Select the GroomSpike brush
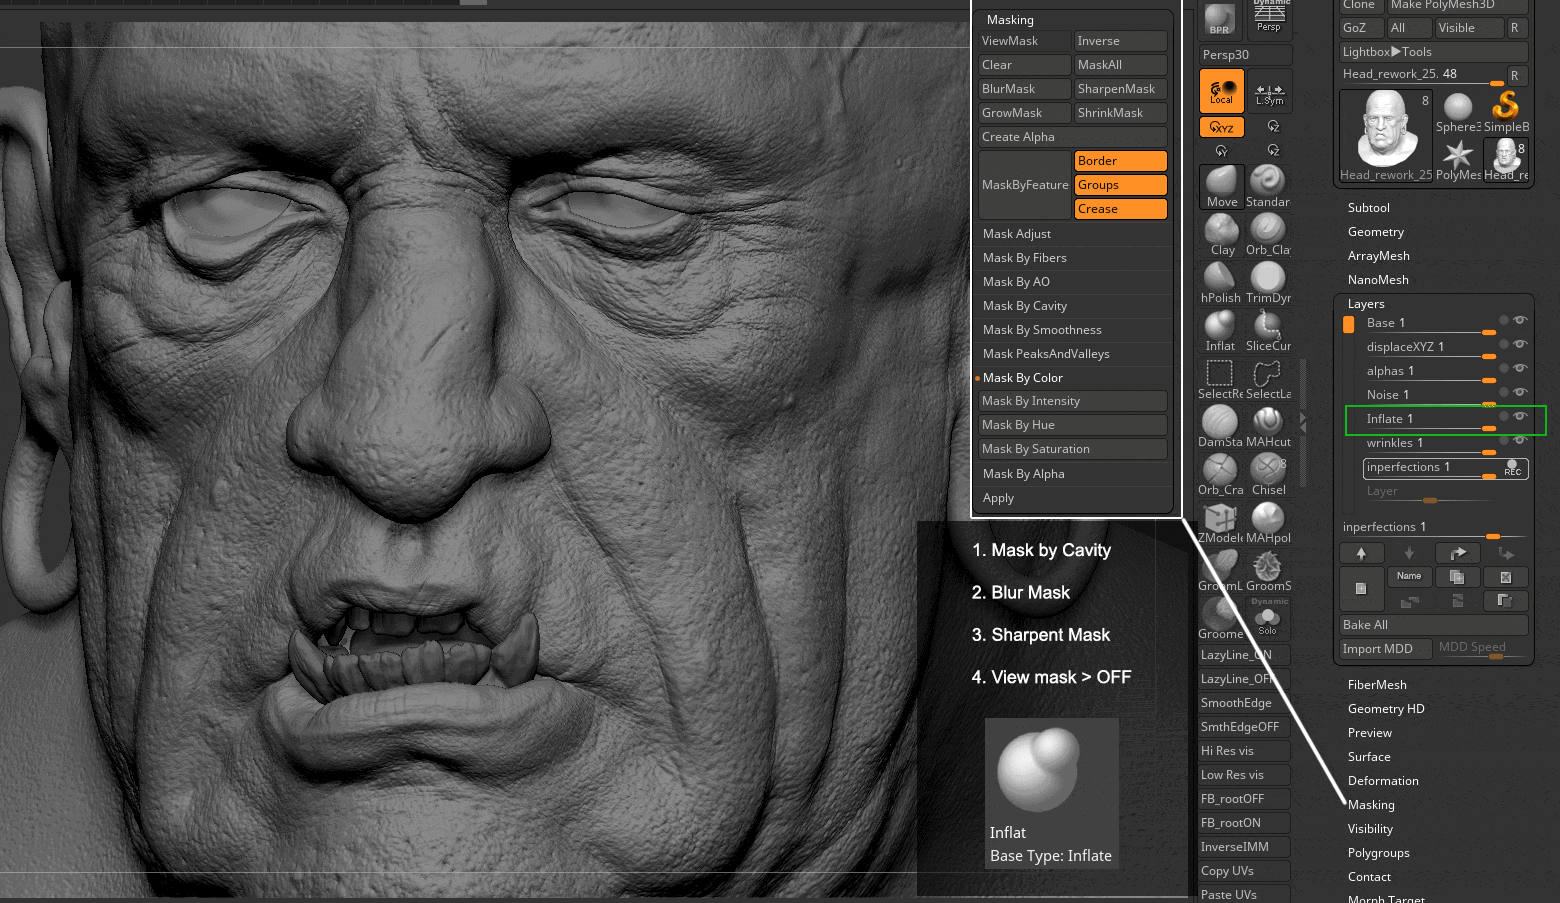The image size is (1560, 903). coord(1268,571)
